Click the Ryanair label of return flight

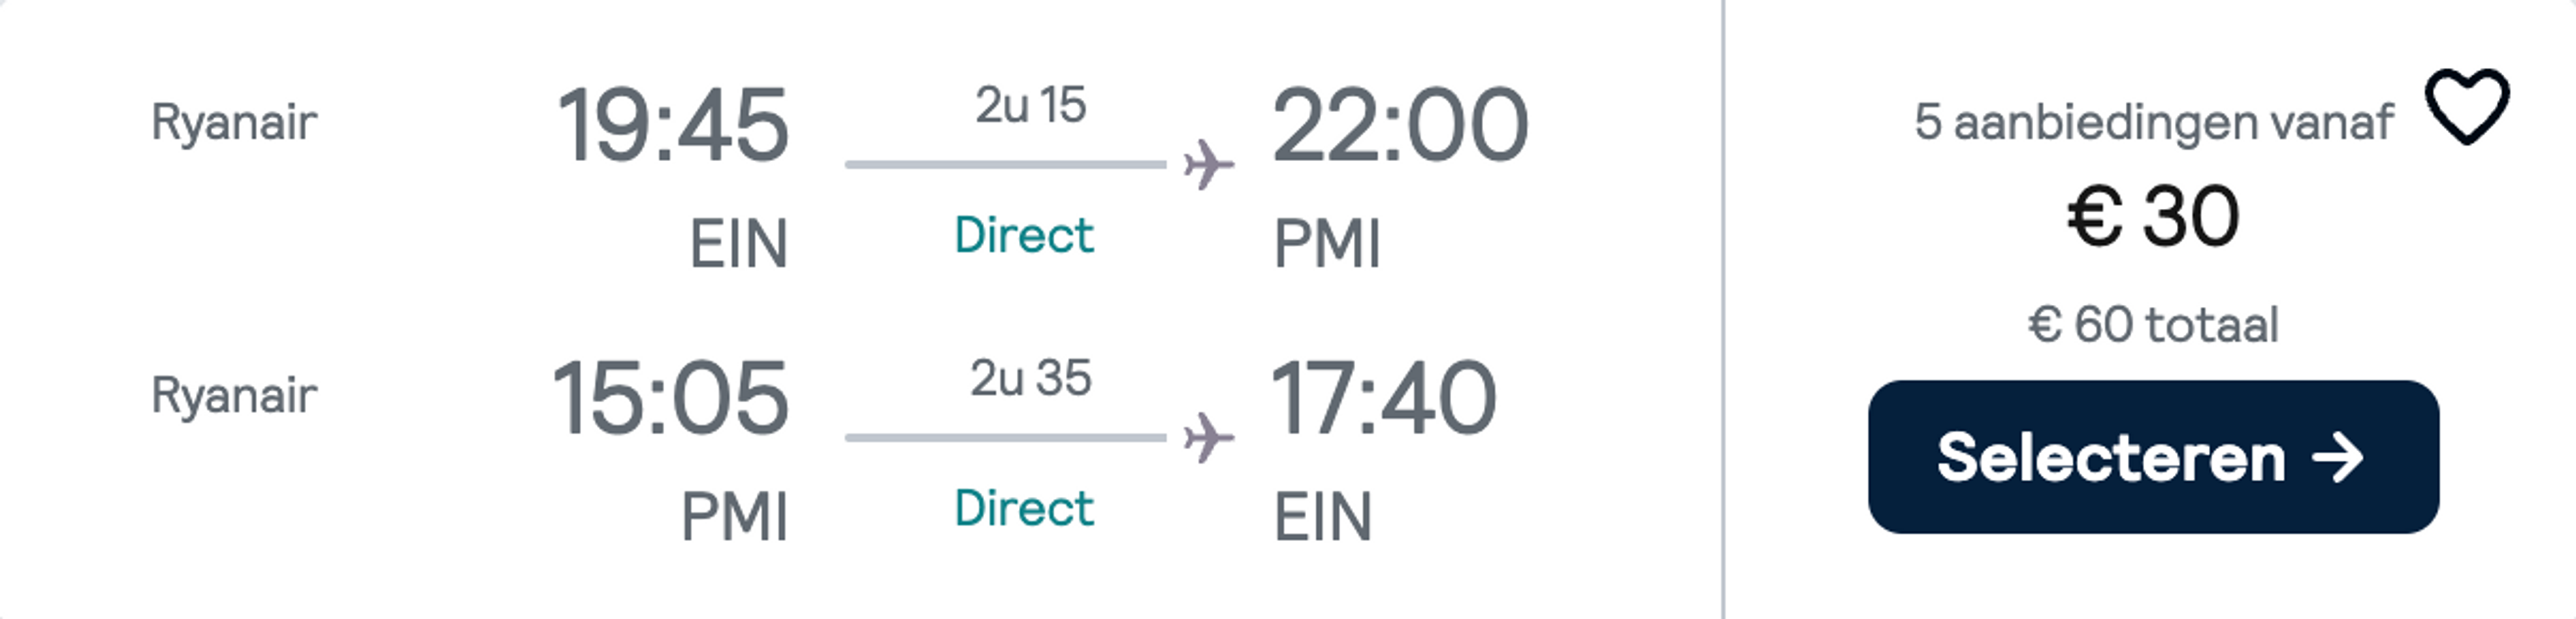pyautogui.click(x=234, y=396)
